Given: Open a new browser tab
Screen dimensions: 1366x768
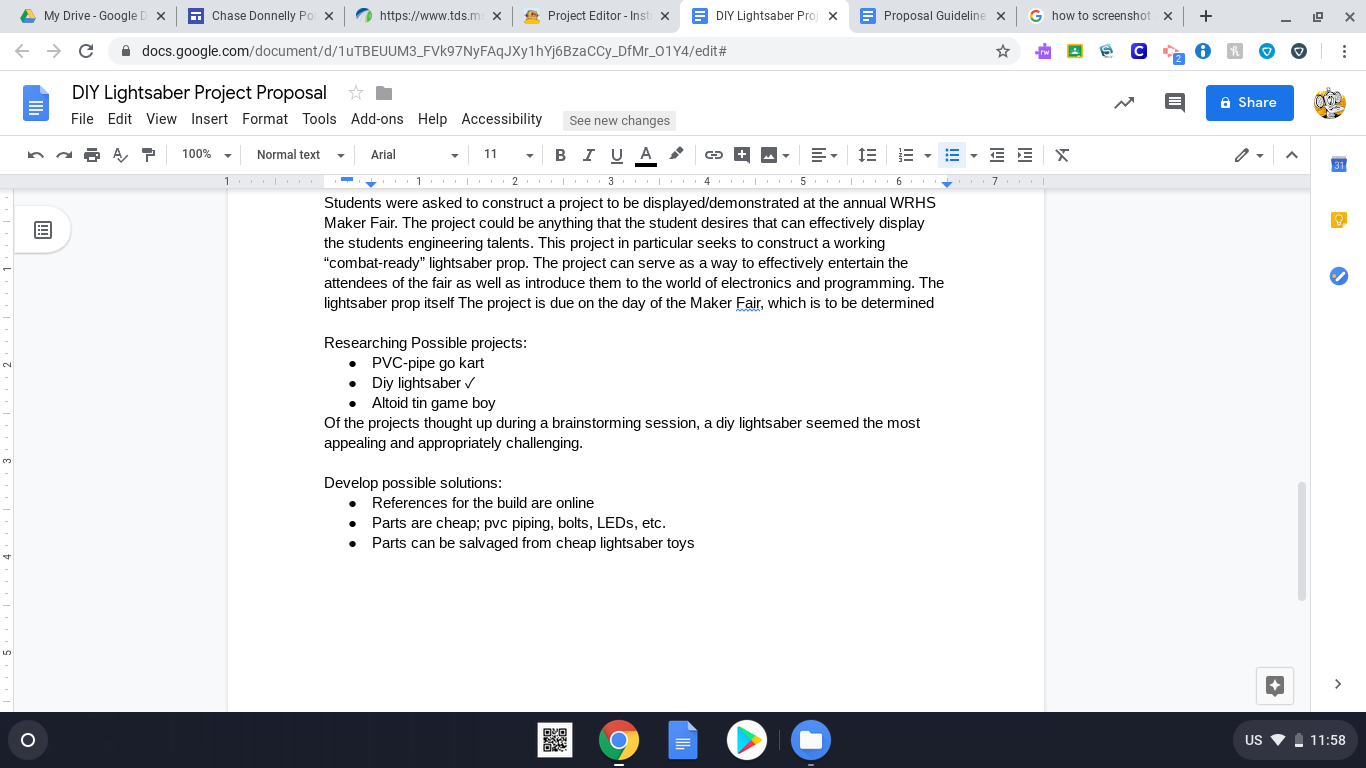Looking at the screenshot, I should click(x=1206, y=16).
